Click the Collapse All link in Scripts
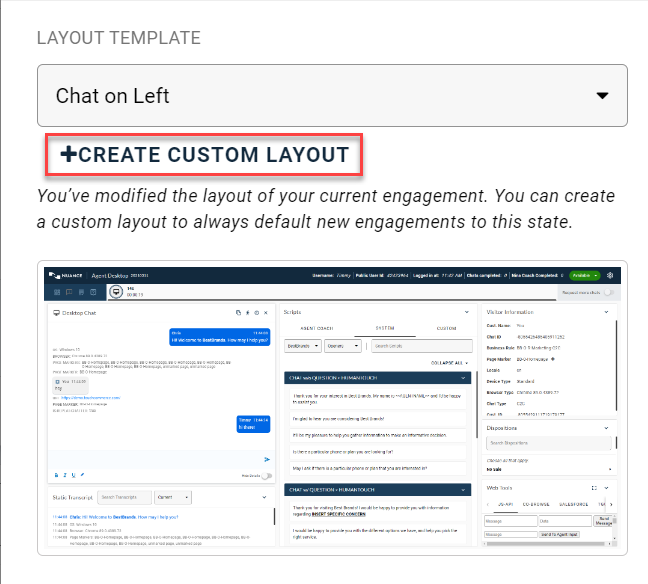Viewport: 648px width, 584px height. [x=449, y=362]
